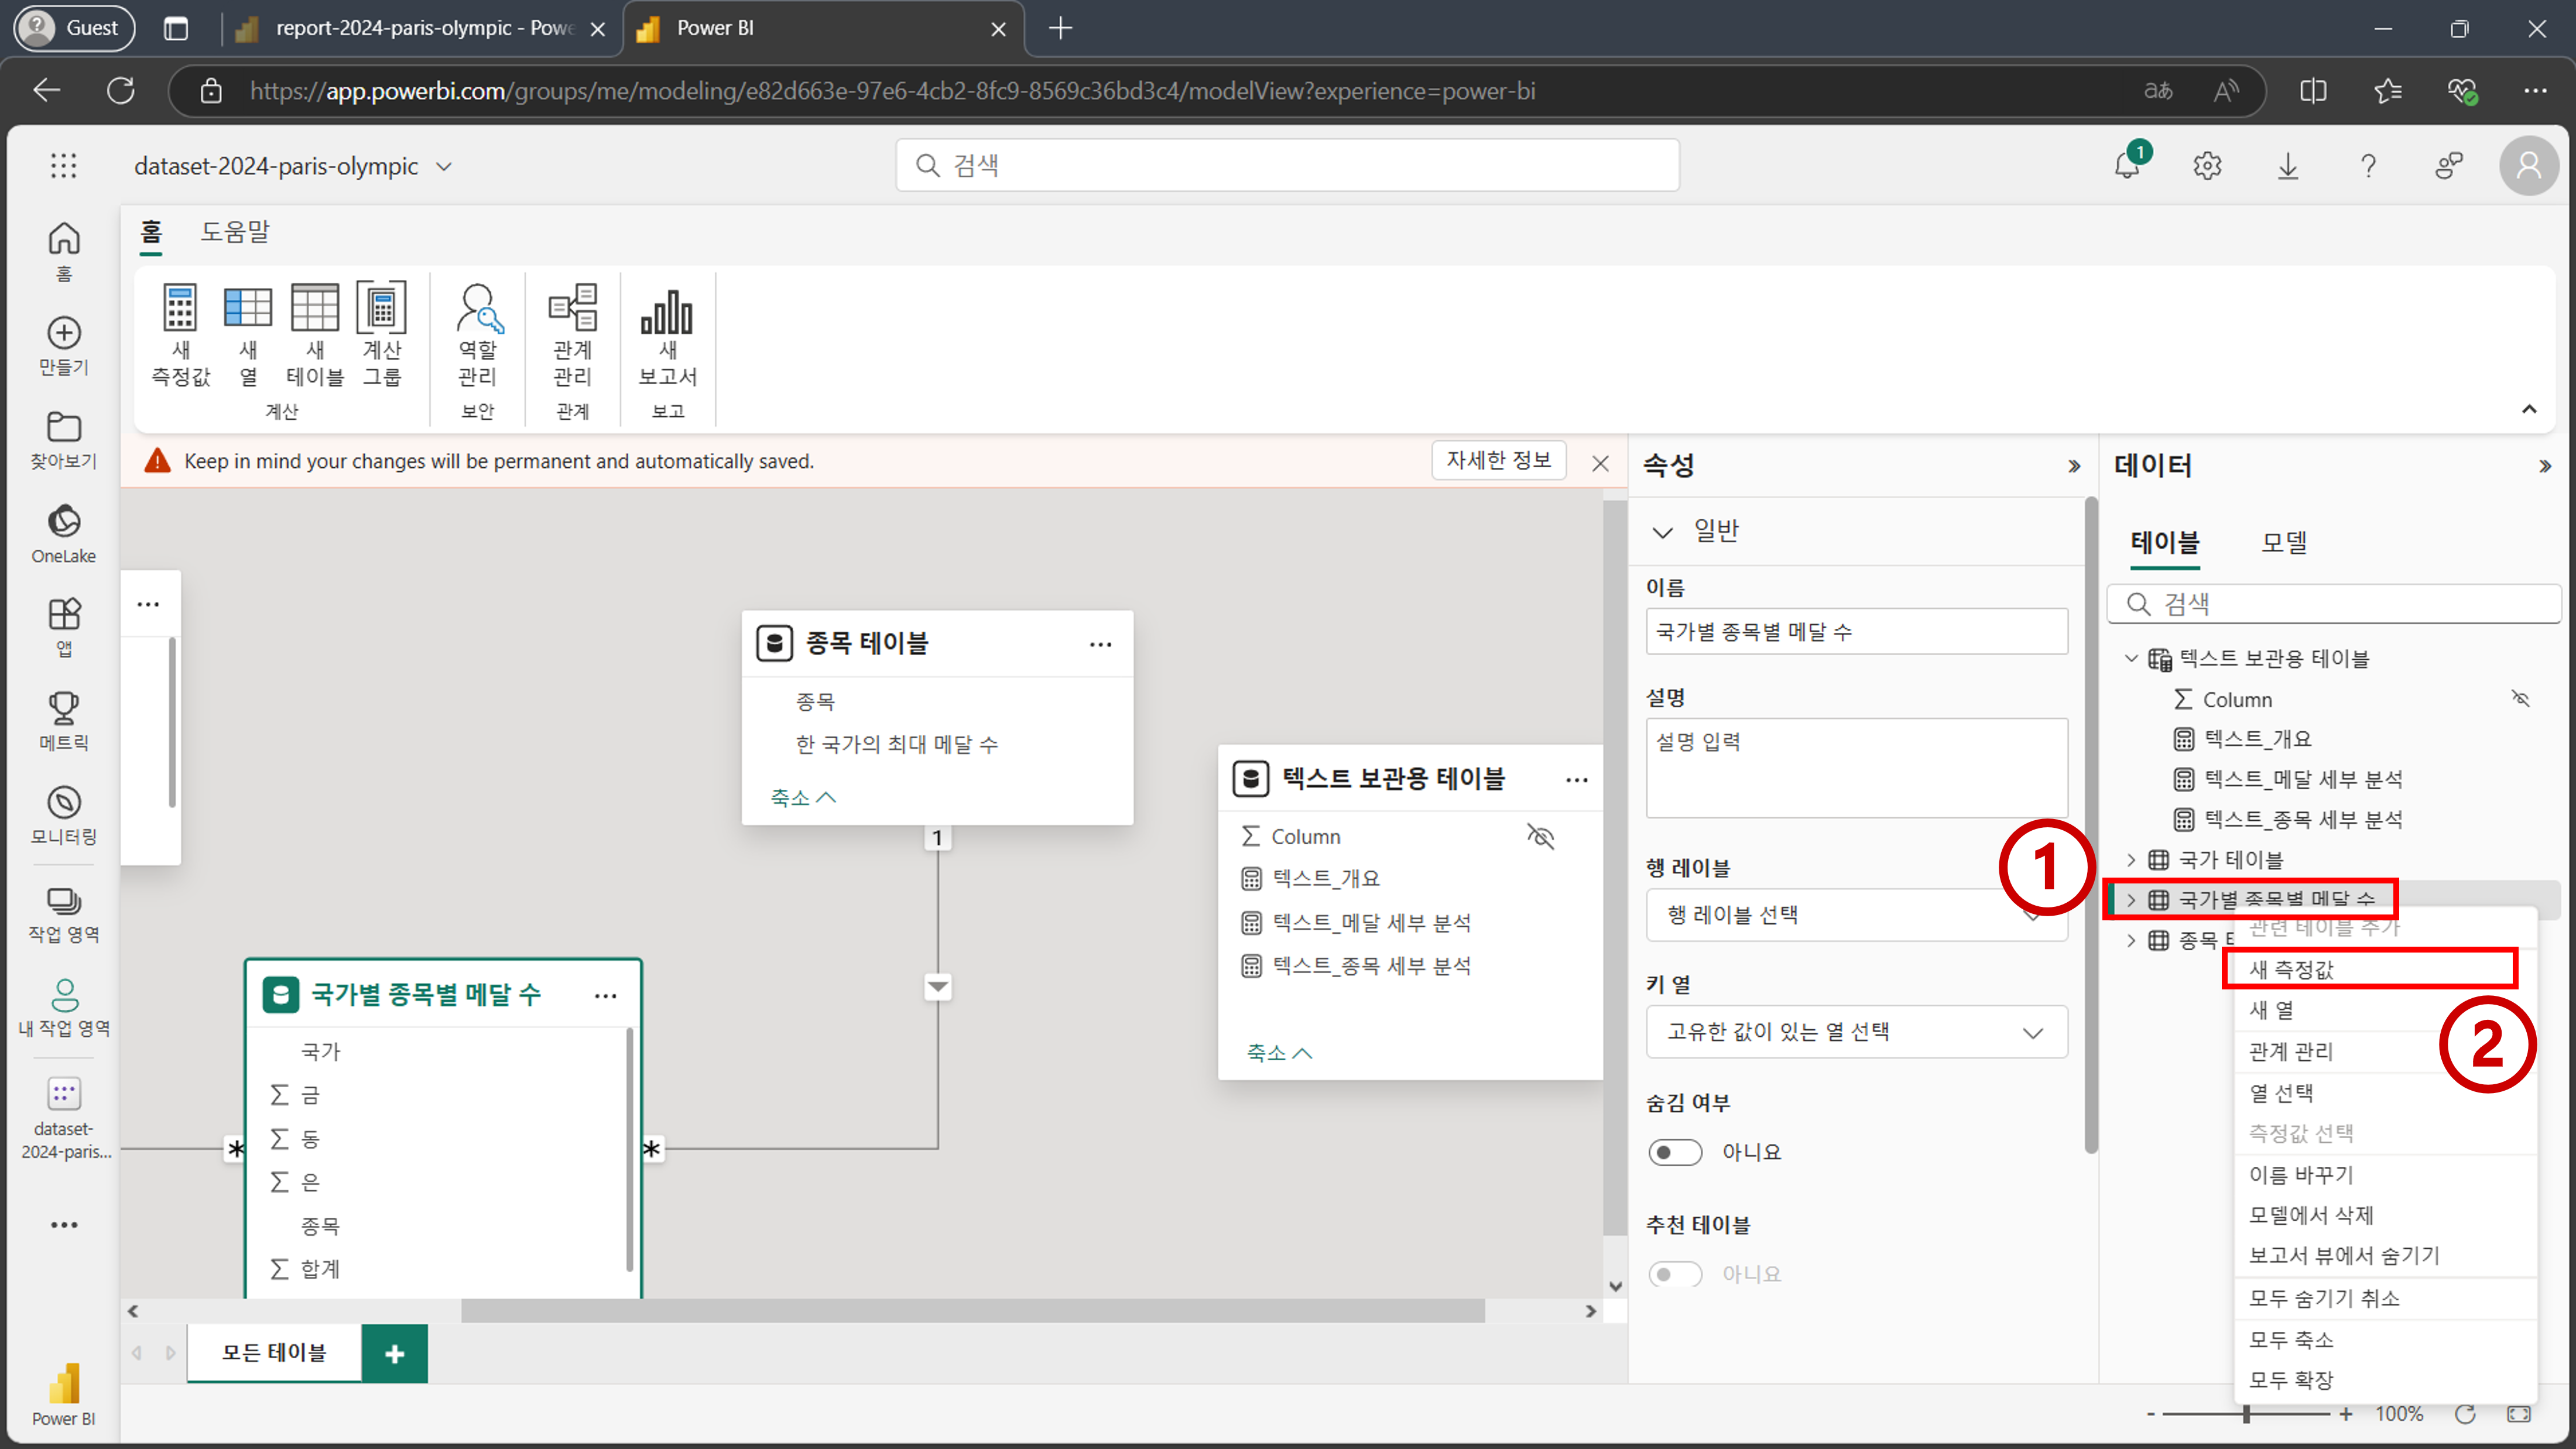This screenshot has width=2576, height=1449.
Task: Open 역할 관리 security icon
Action: pos(478,334)
